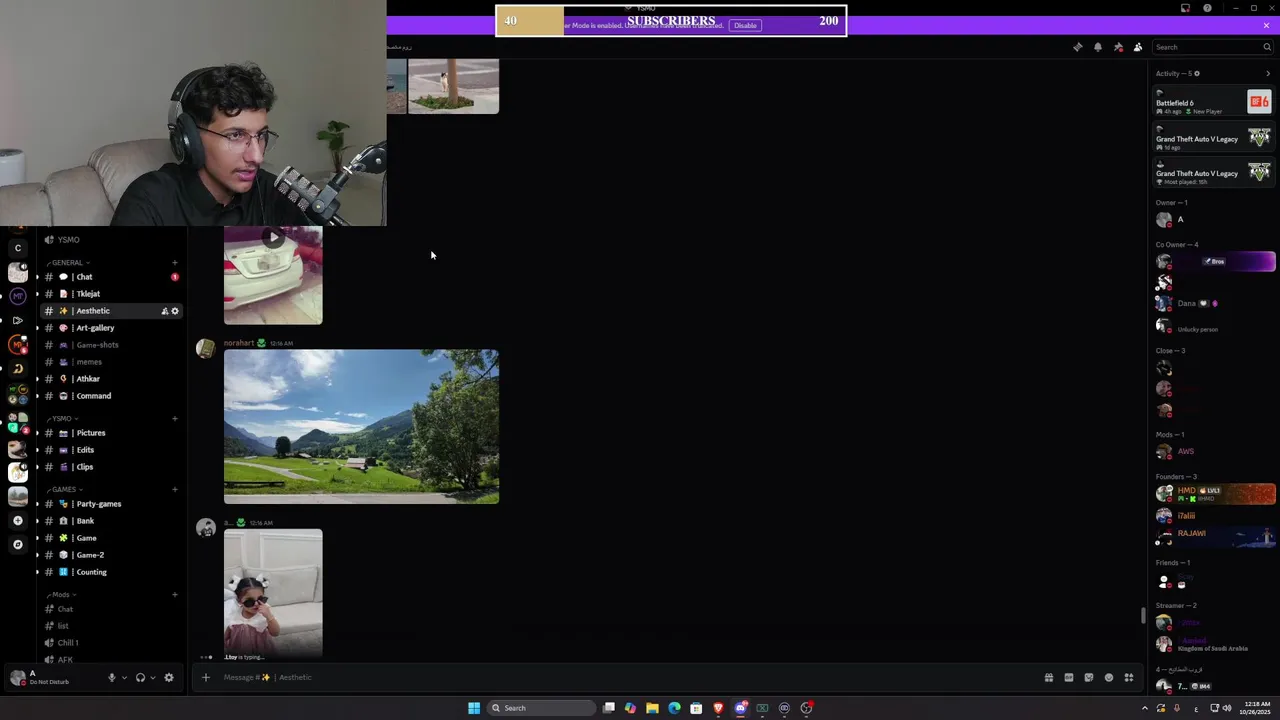Open the Counting channel

coord(110,572)
